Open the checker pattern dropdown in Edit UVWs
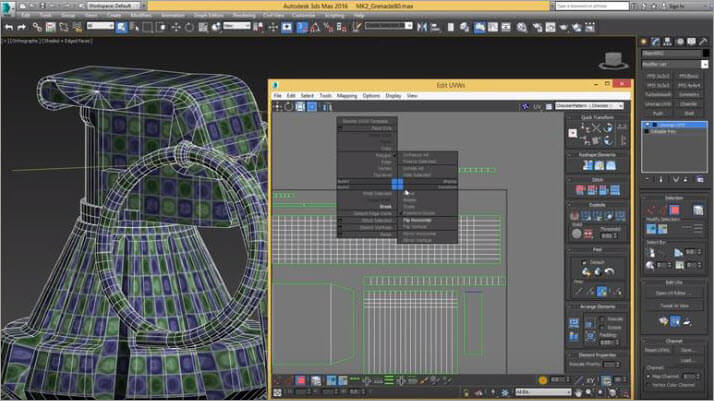Viewport: 714px width, 401px height. pos(589,106)
